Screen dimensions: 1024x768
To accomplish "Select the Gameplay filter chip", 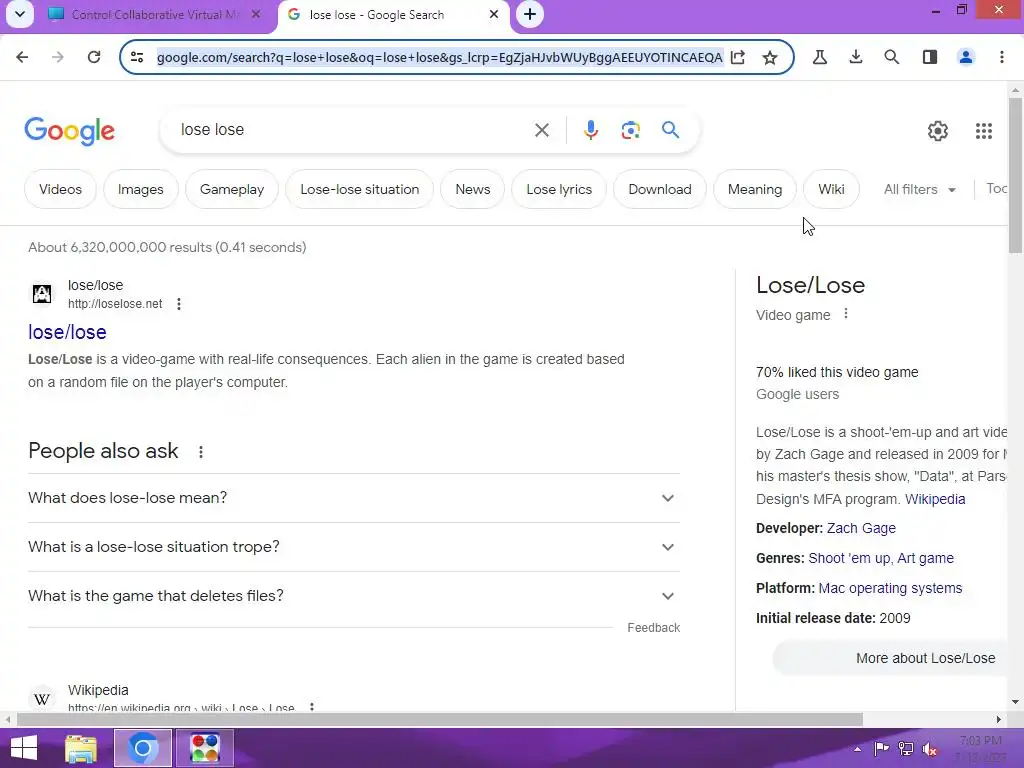I will tap(232, 189).
